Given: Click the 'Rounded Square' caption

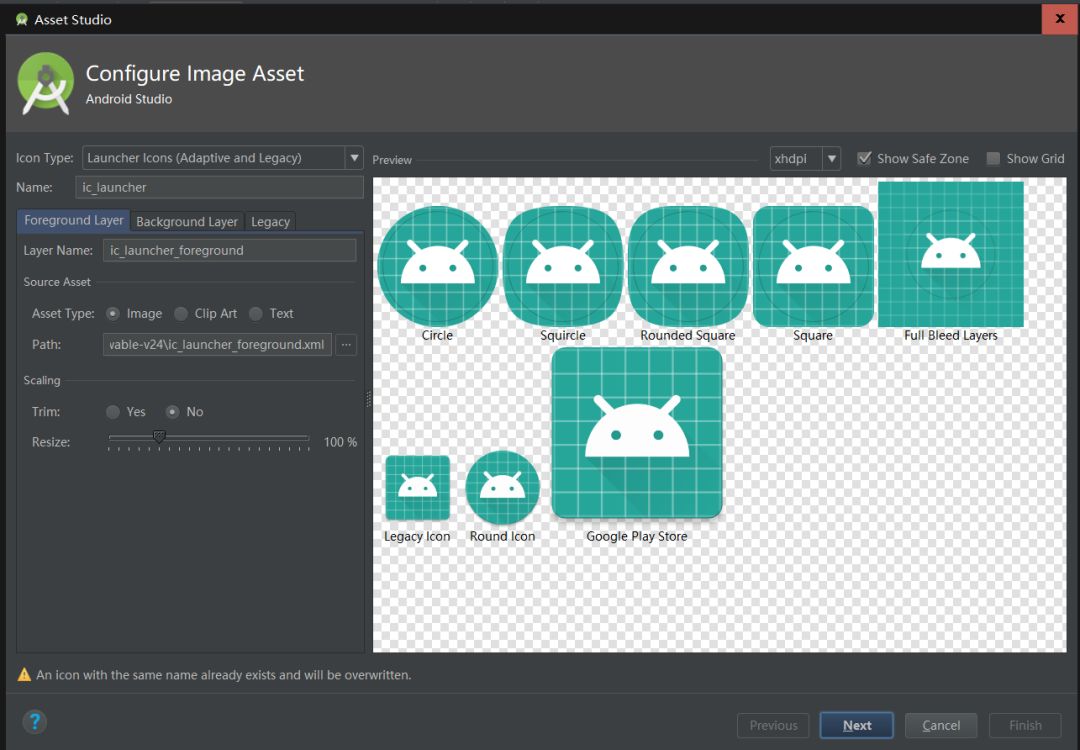Looking at the screenshot, I should [688, 335].
